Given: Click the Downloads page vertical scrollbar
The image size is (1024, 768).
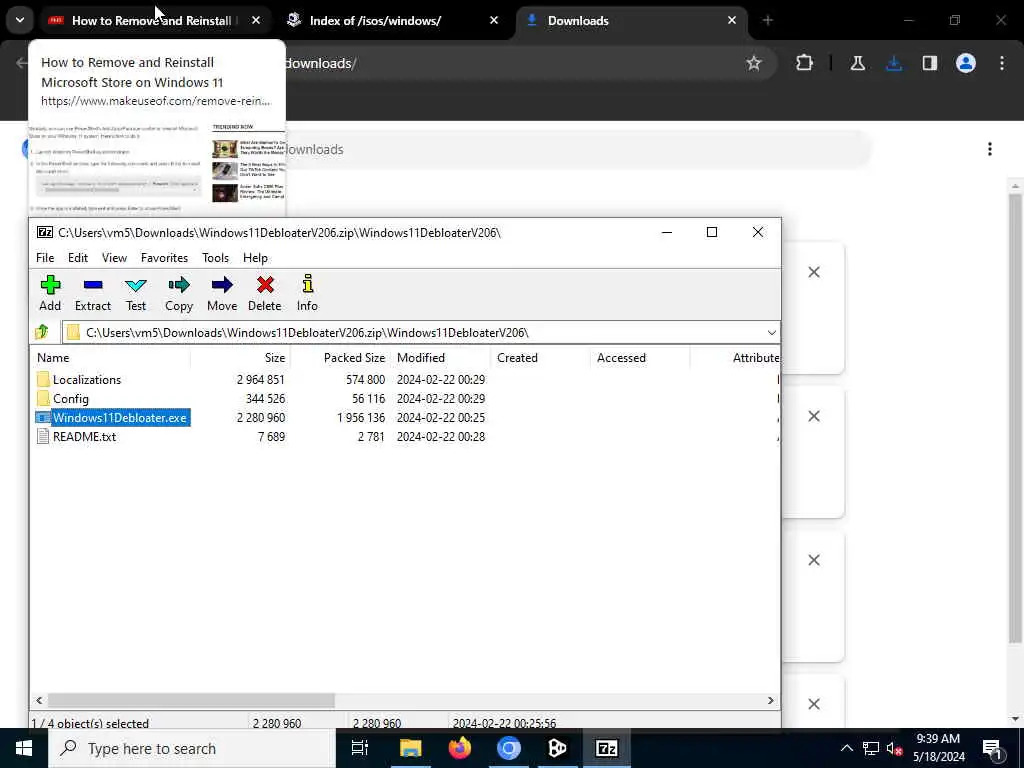Looking at the screenshot, I should point(1015,418).
